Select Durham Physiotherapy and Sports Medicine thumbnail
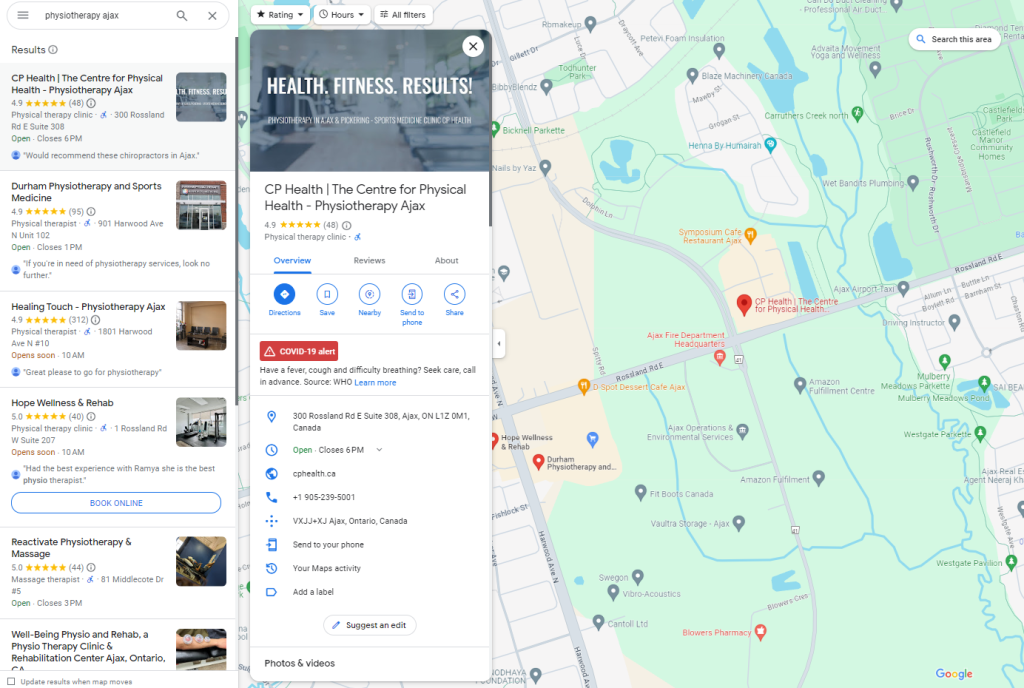 click(x=201, y=205)
